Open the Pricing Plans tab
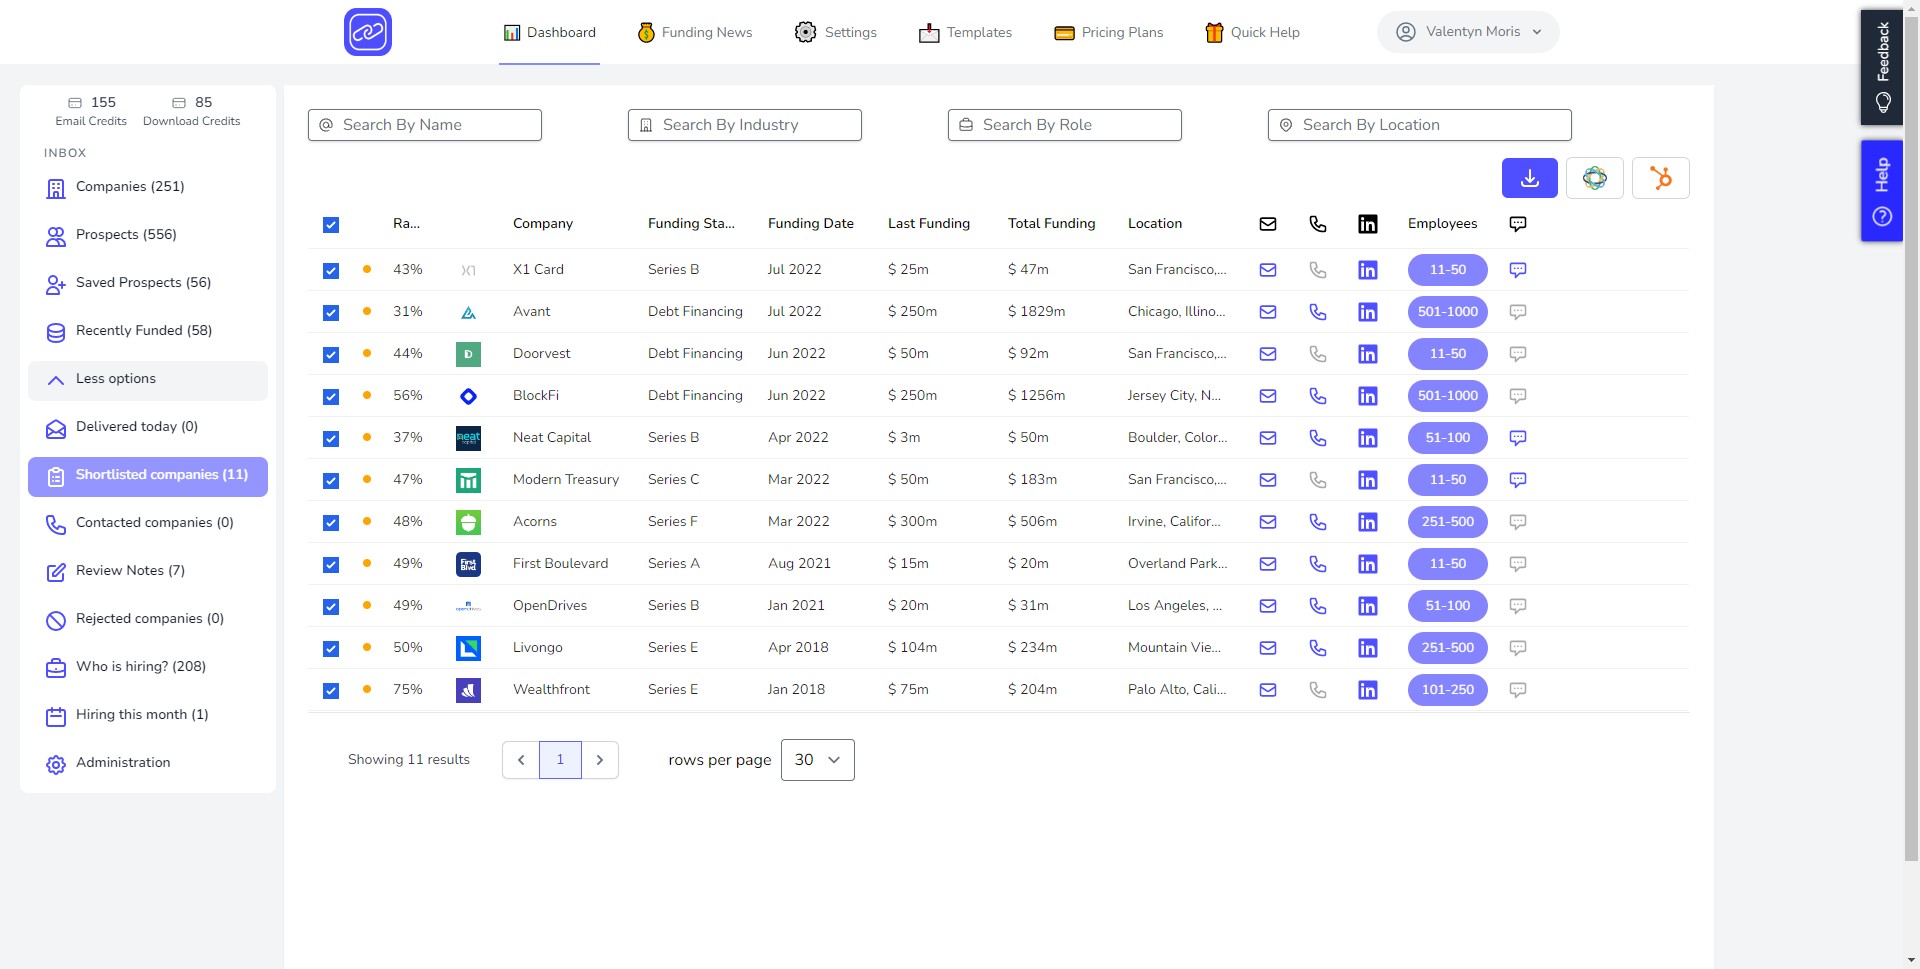This screenshot has height=969, width=1920. pyautogui.click(x=1109, y=33)
